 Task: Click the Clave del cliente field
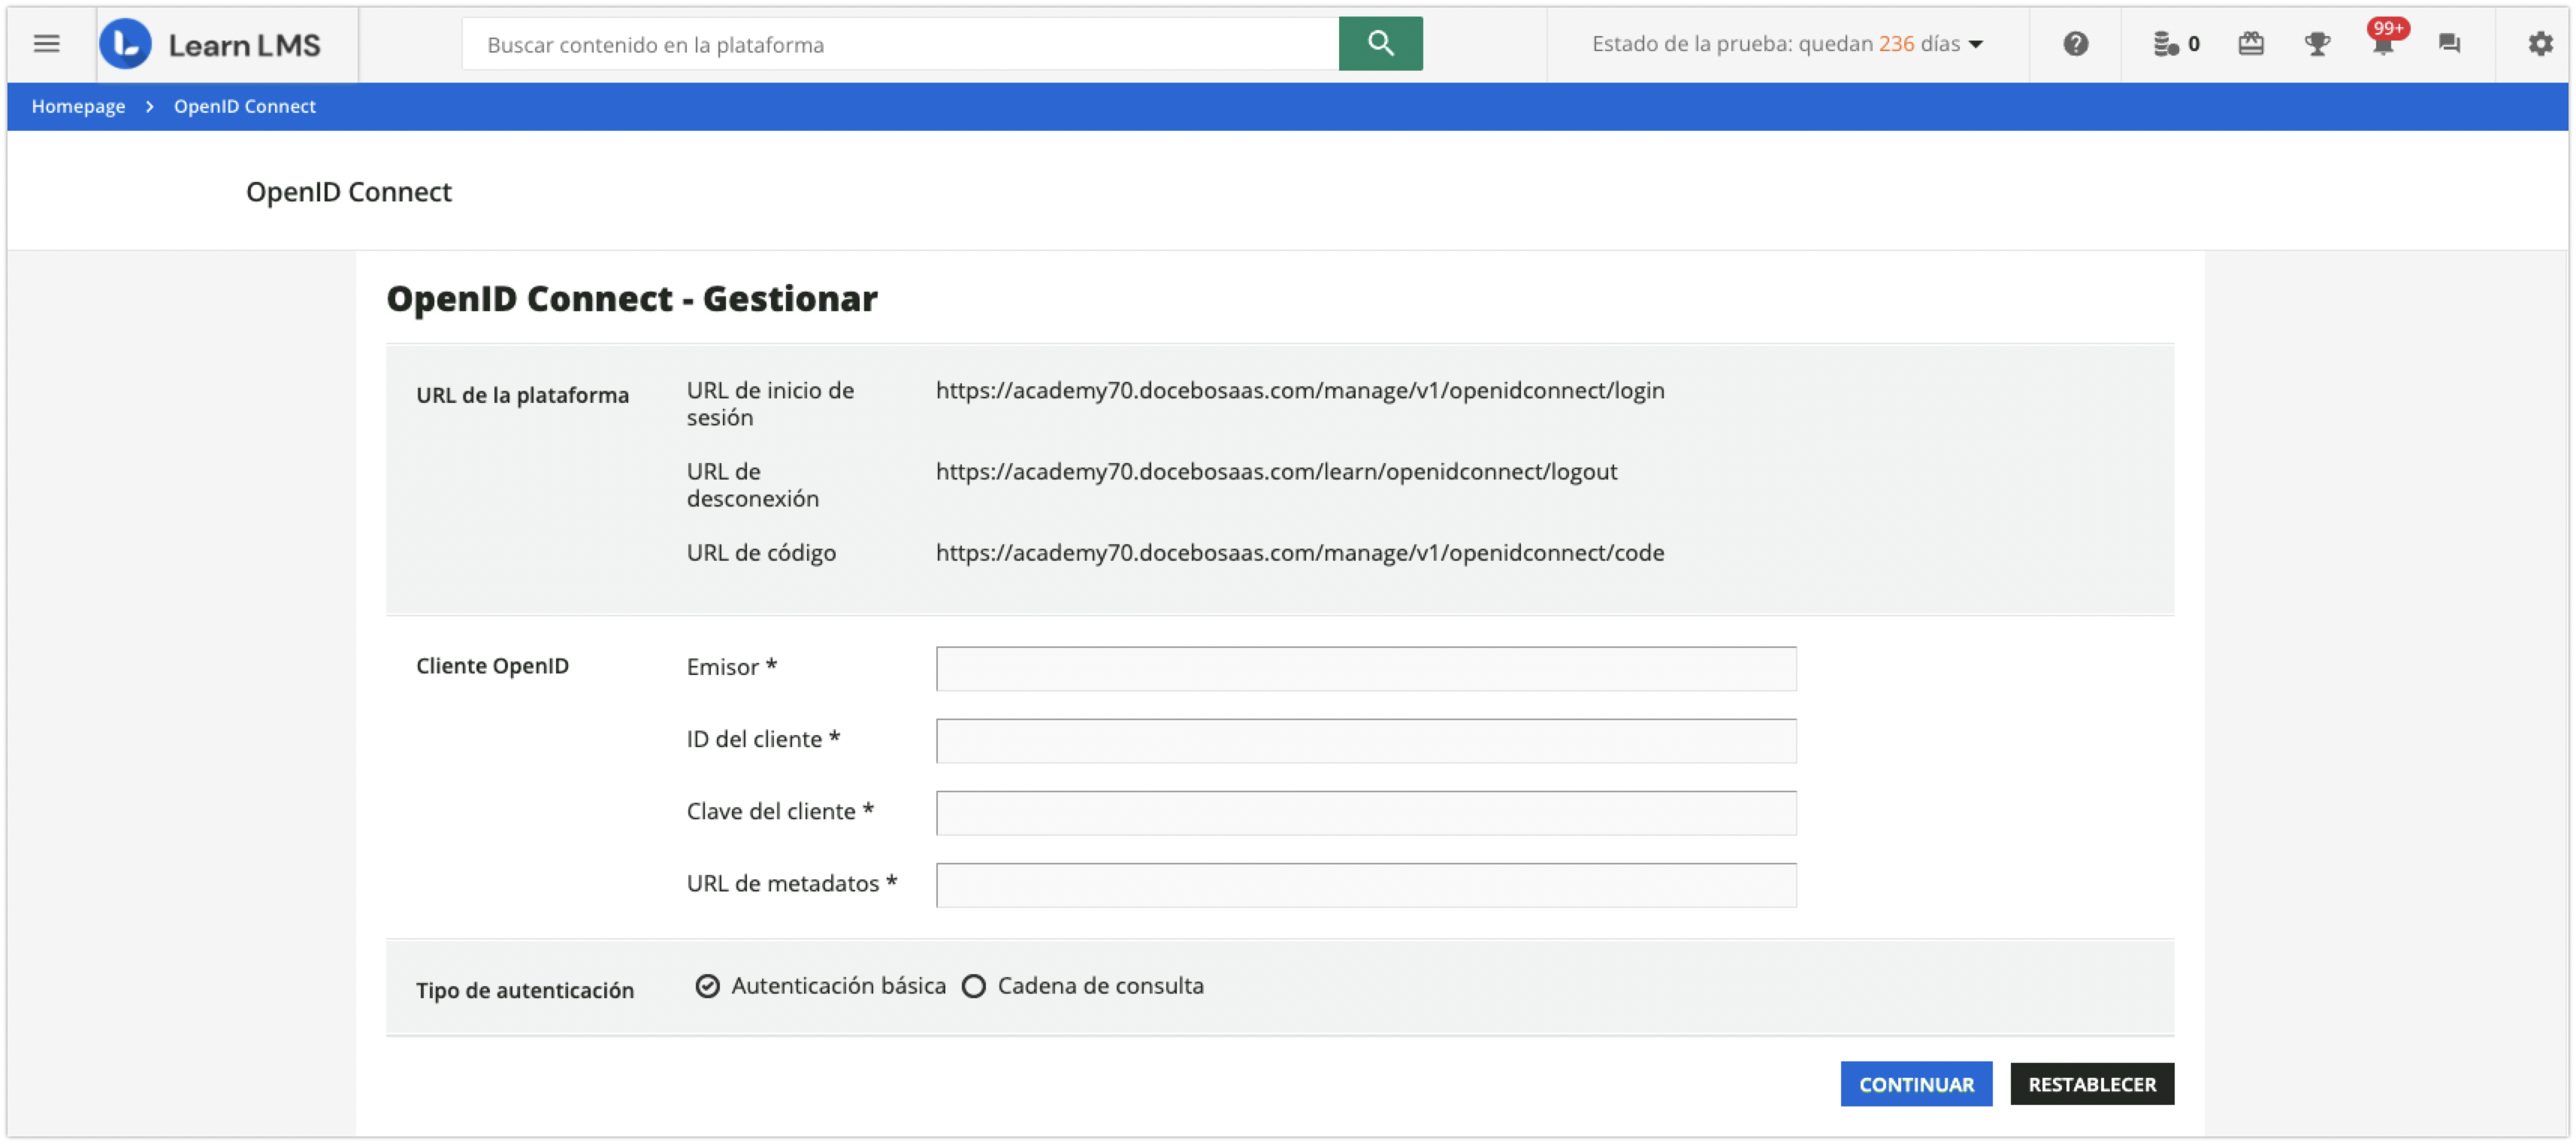point(1366,813)
